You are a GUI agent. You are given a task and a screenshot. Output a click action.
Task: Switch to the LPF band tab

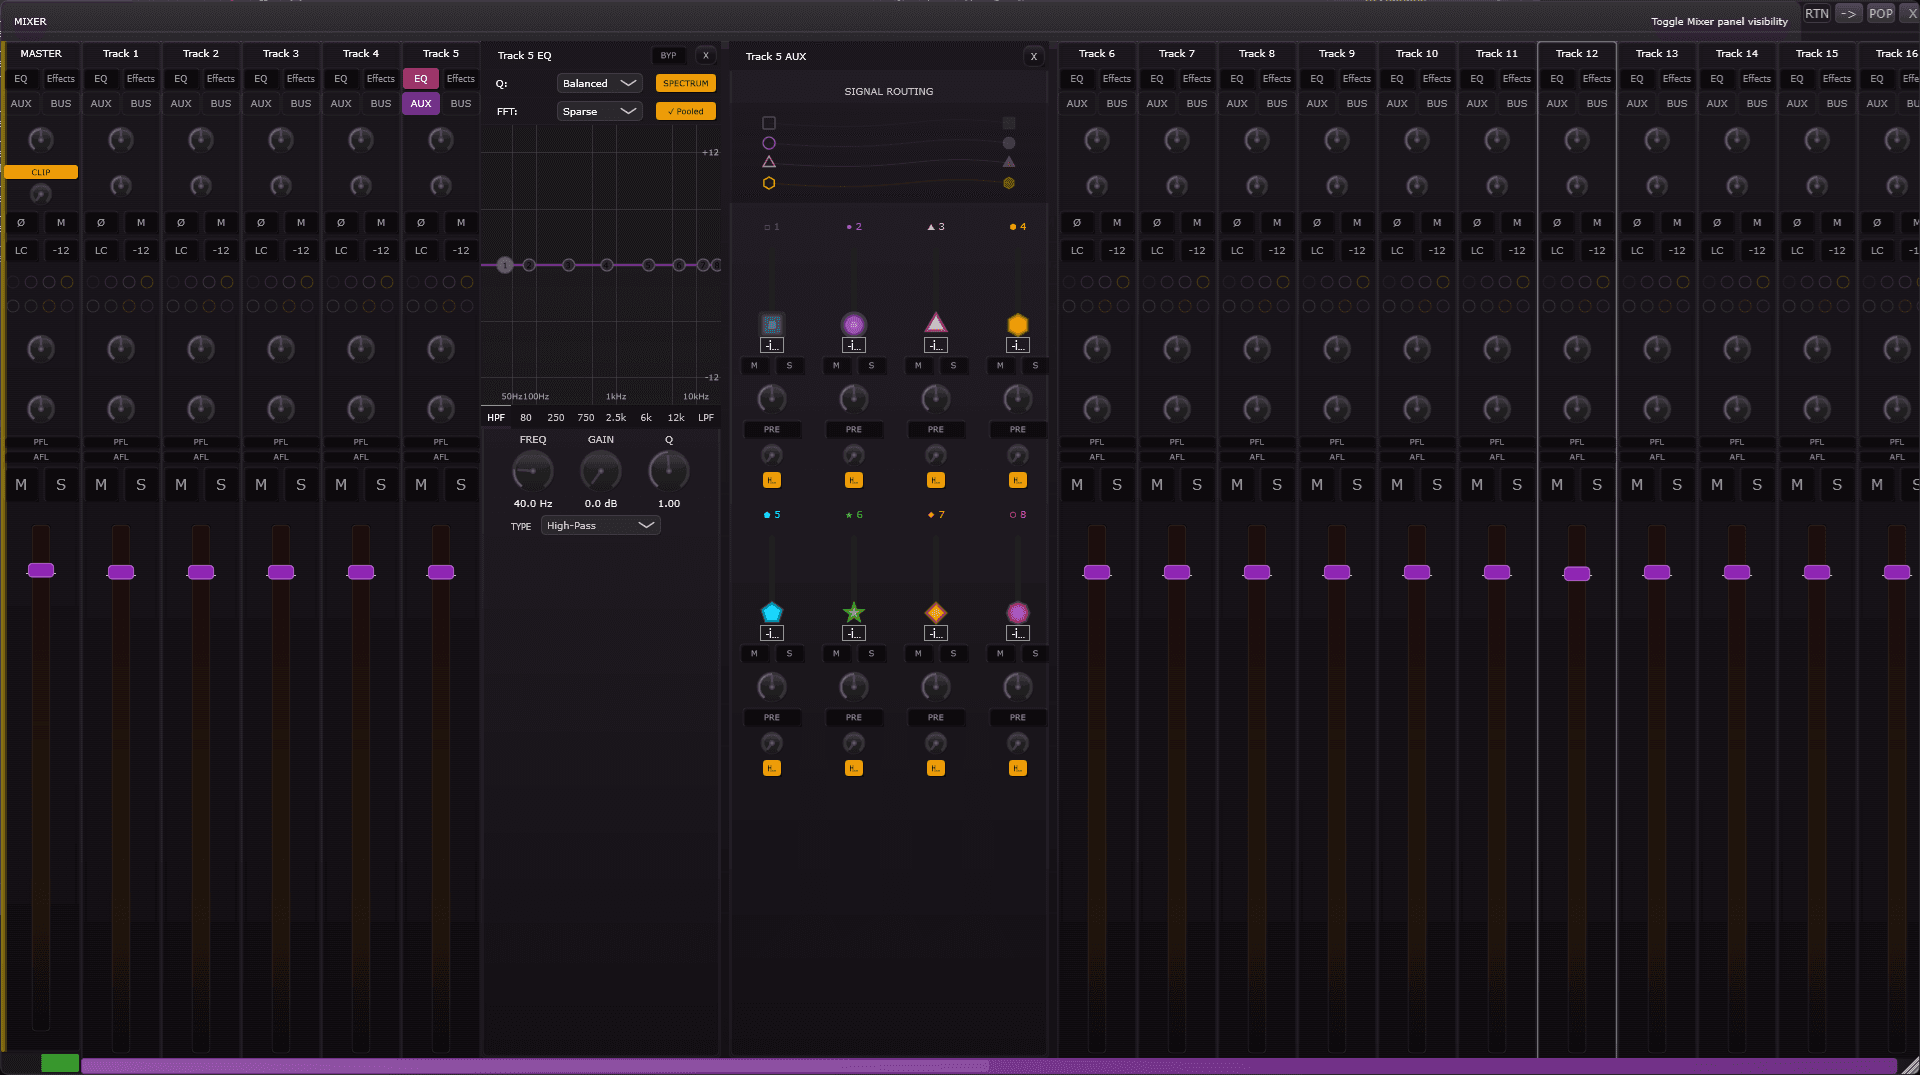(706, 418)
